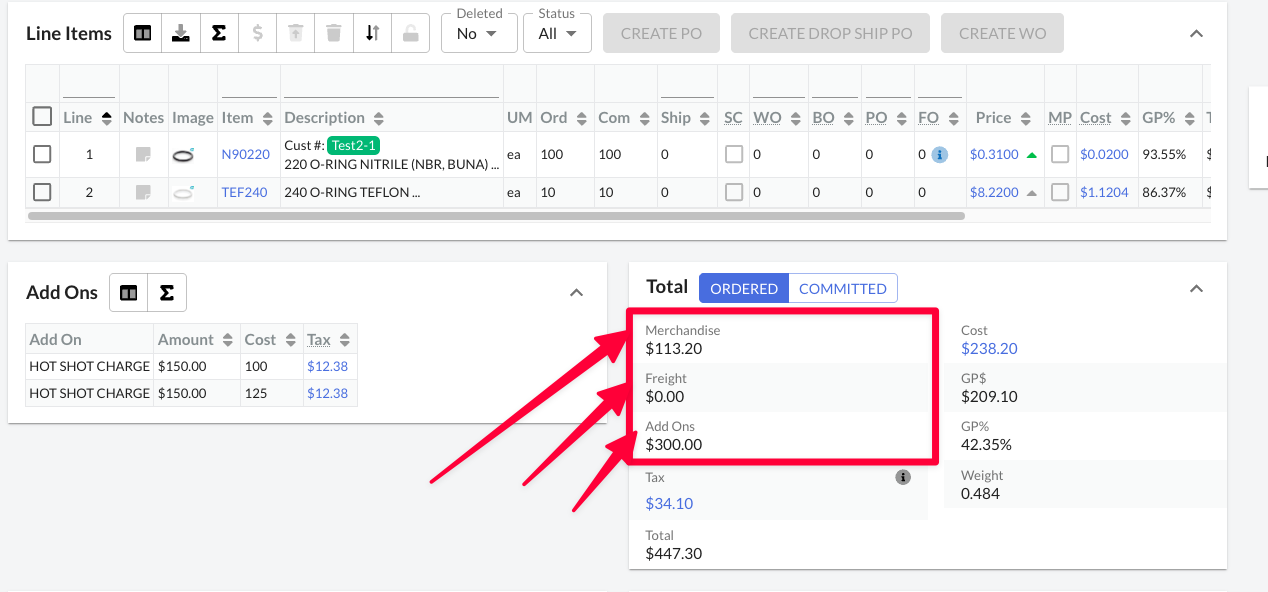Click the sort order arrows icon
The width and height of the screenshot is (1268, 592).
[x=372, y=33]
